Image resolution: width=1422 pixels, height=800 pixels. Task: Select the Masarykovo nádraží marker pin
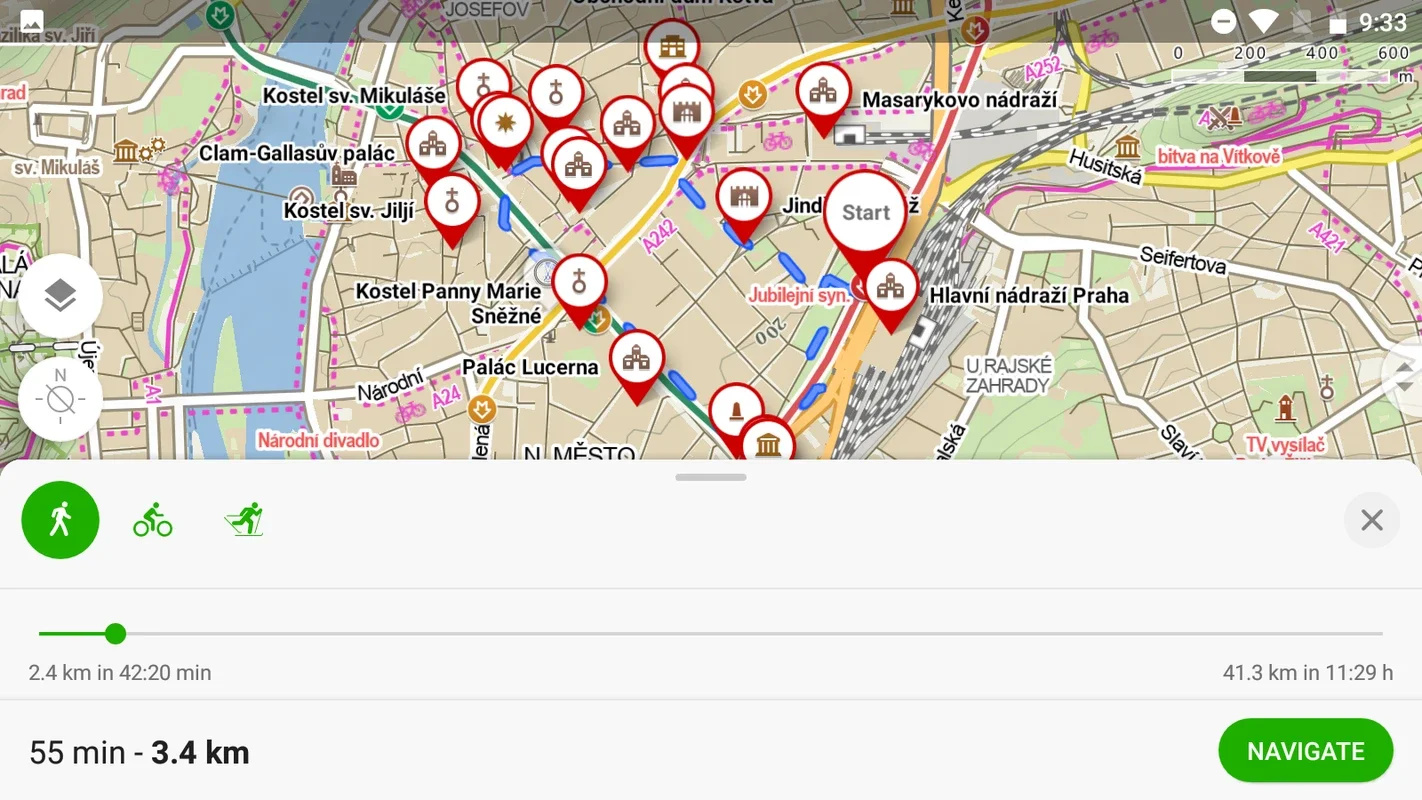823,97
